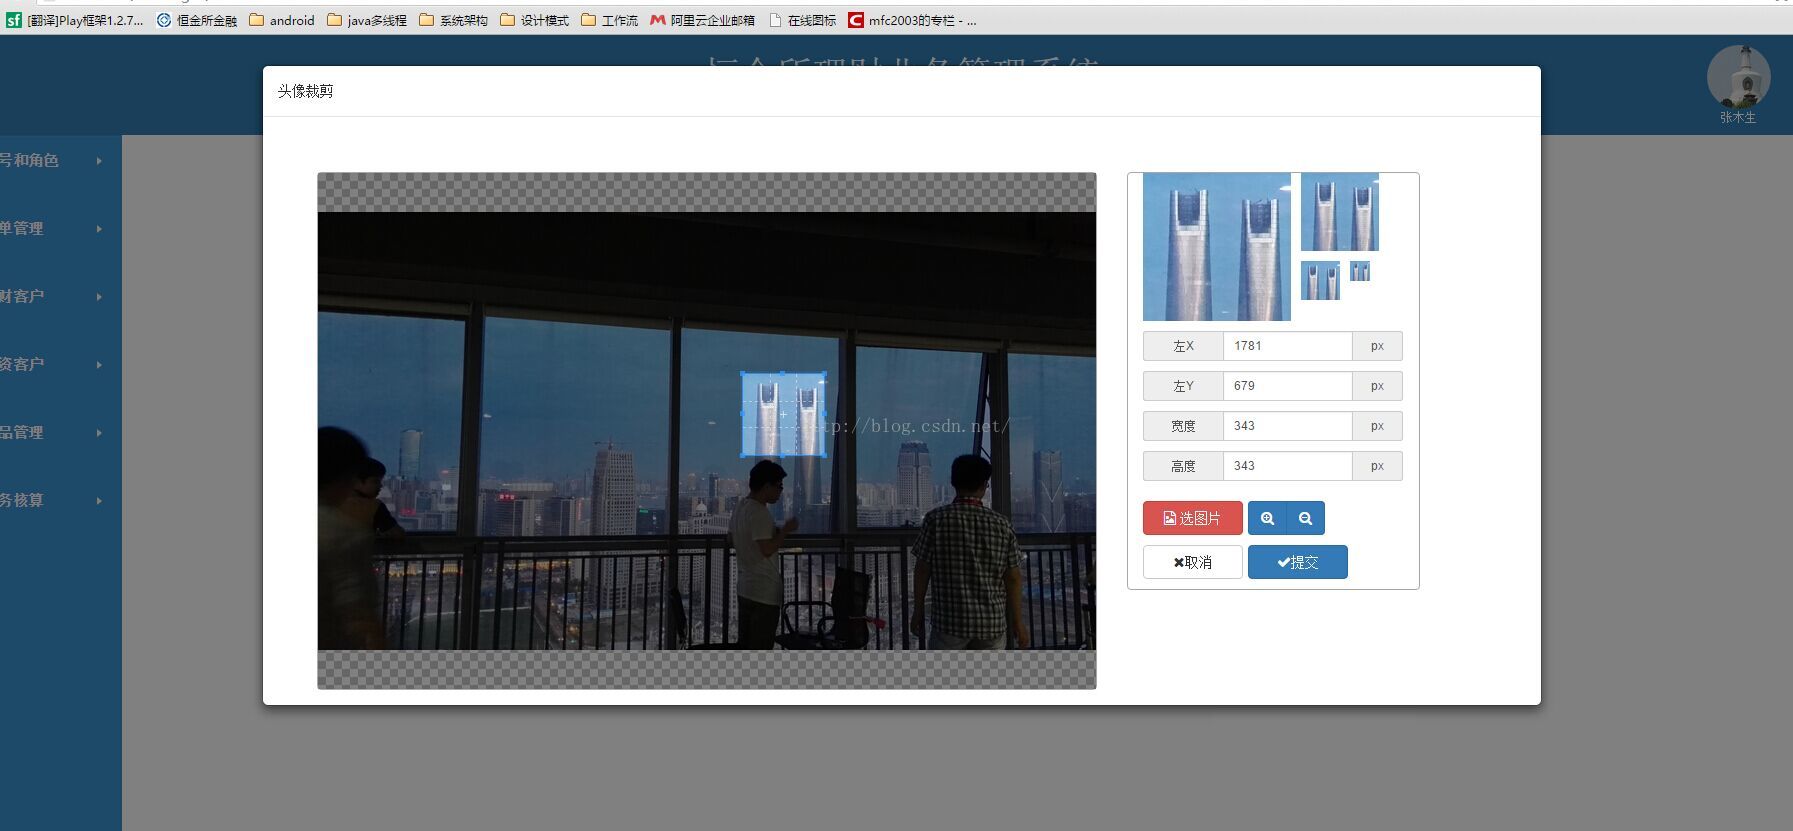Open the user avatar 张木生
The height and width of the screenshot is (831, 1793).
[x=1738, y=77]
